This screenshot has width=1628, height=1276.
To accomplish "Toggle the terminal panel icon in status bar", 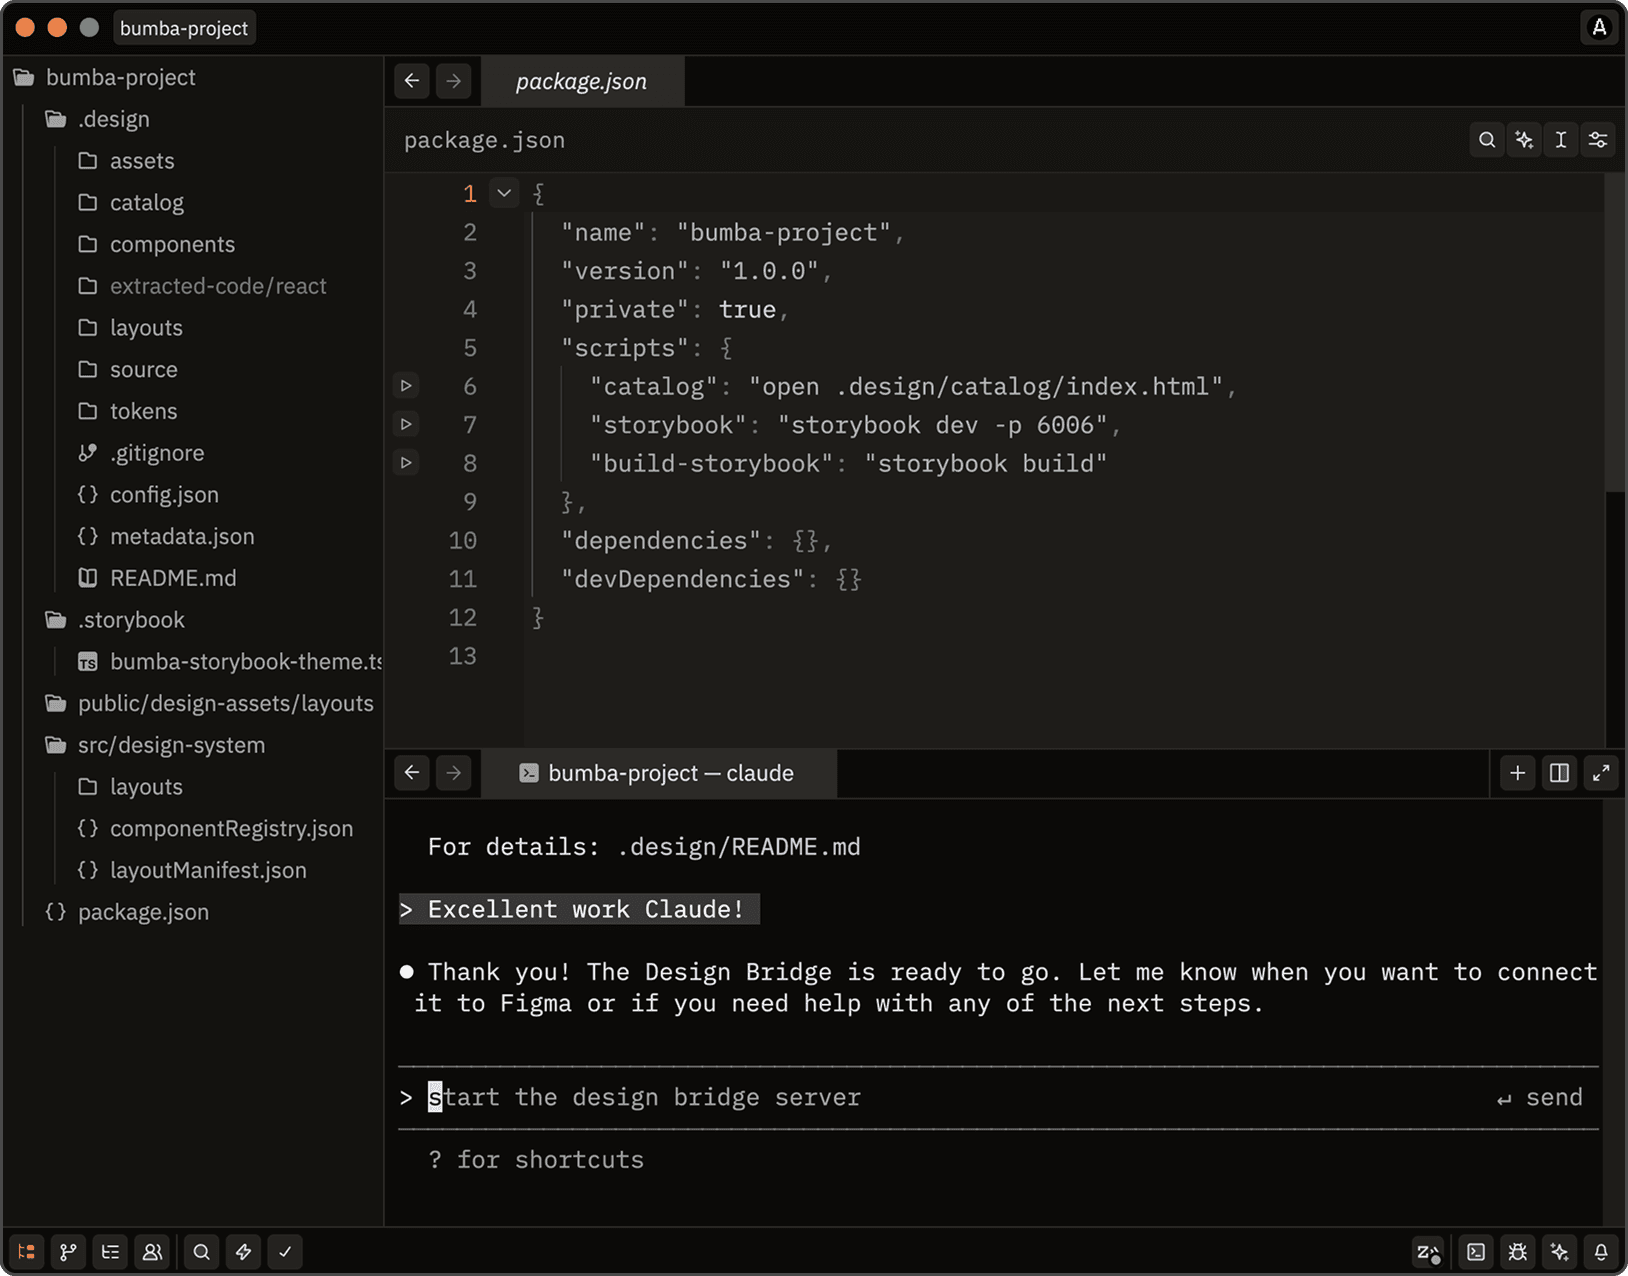I will (x=1476, y=1251).
